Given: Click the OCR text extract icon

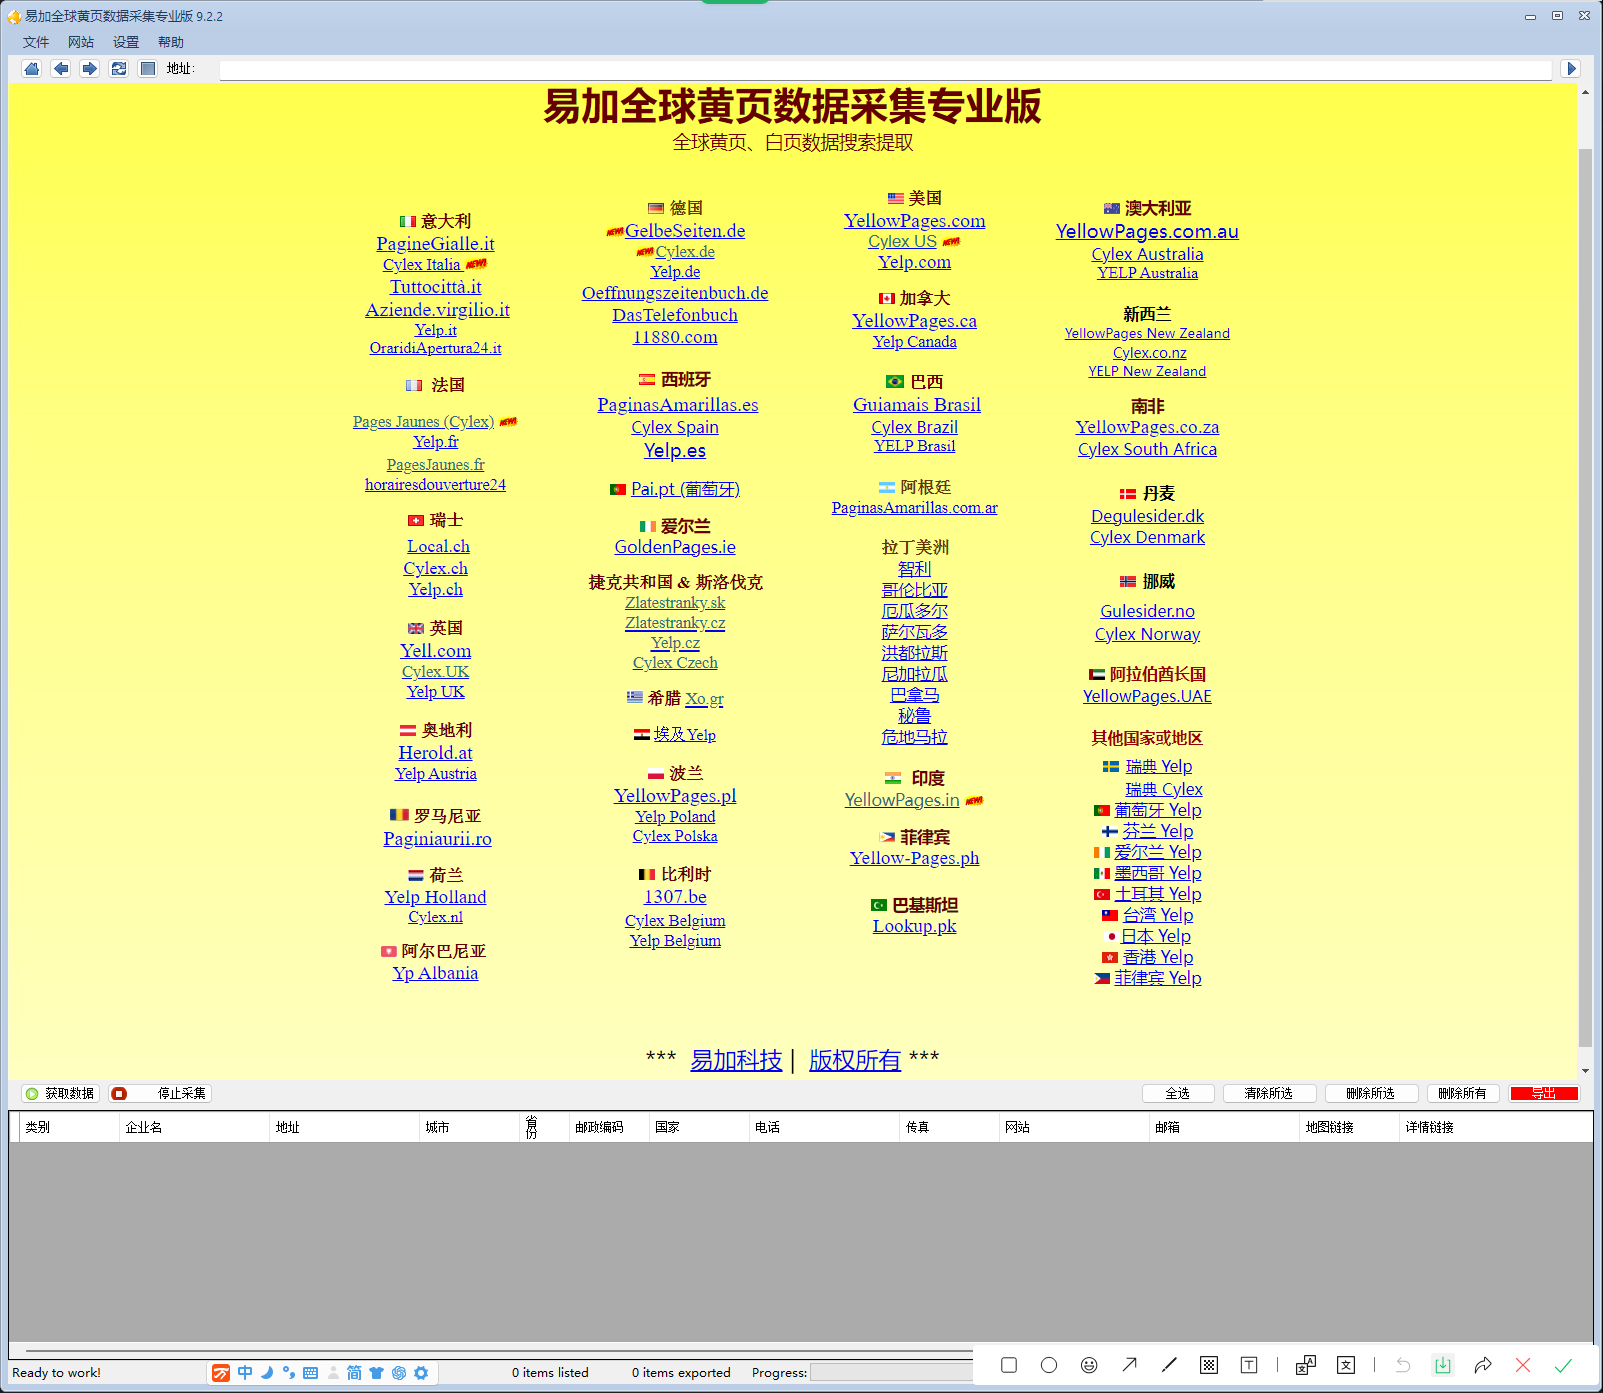Looking at the screenshot, I should point(1346,1365).
